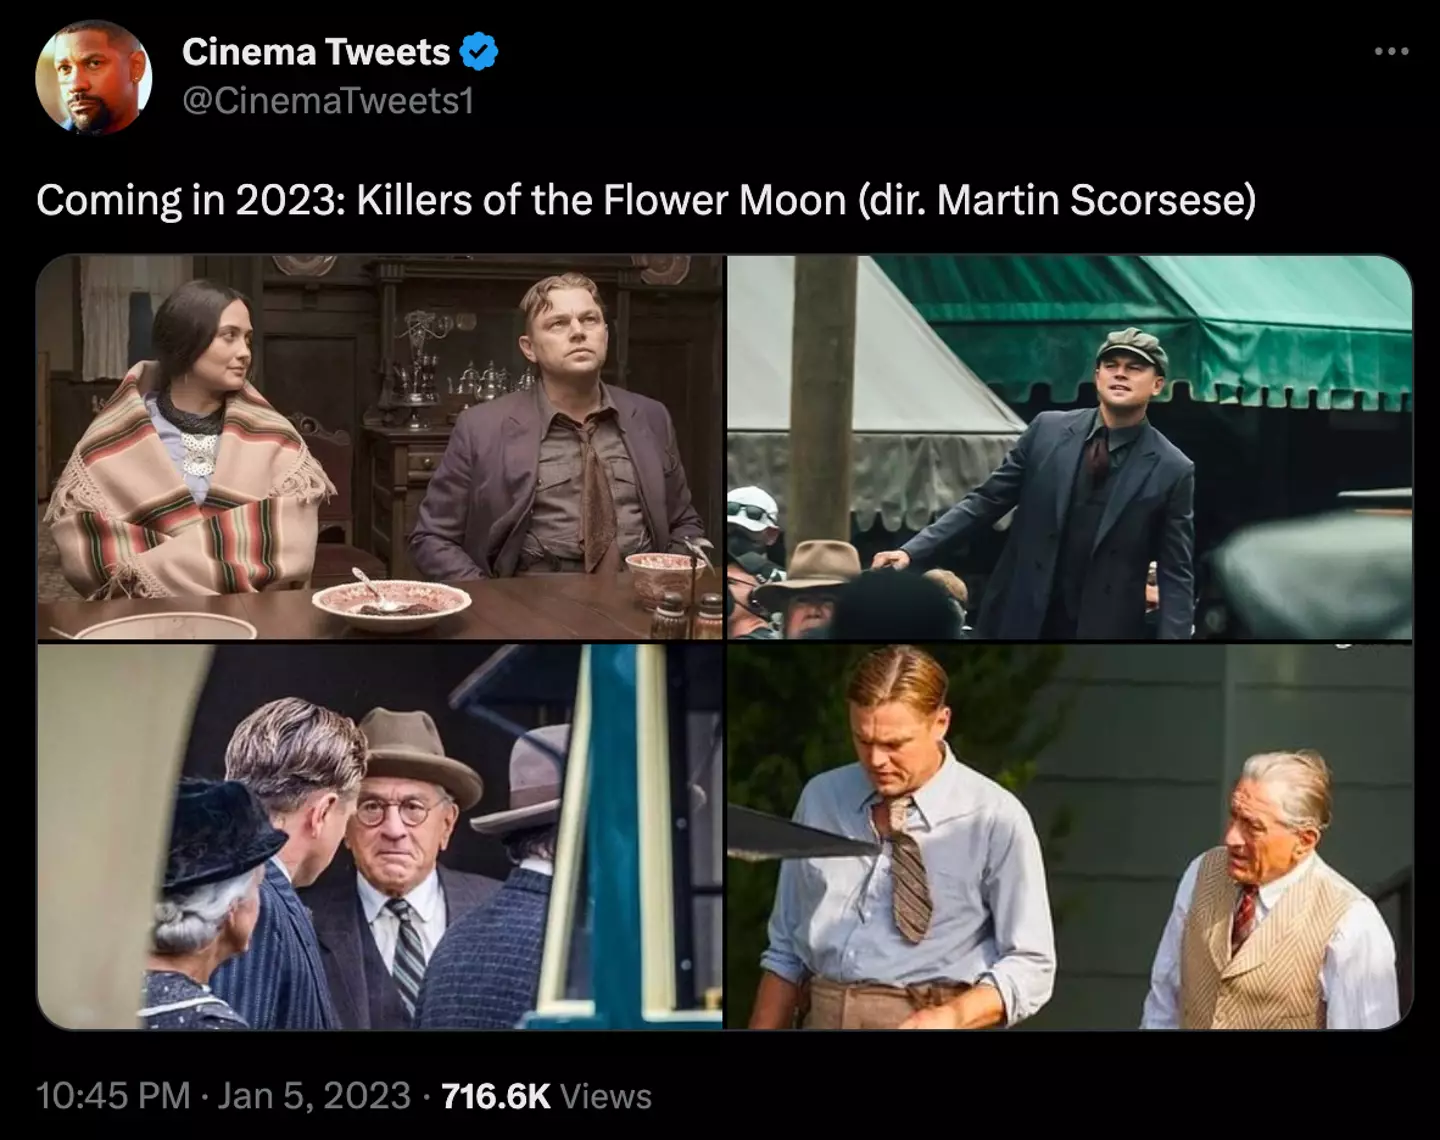Open the Cinema Tweets profile avatar

(93, 77)
